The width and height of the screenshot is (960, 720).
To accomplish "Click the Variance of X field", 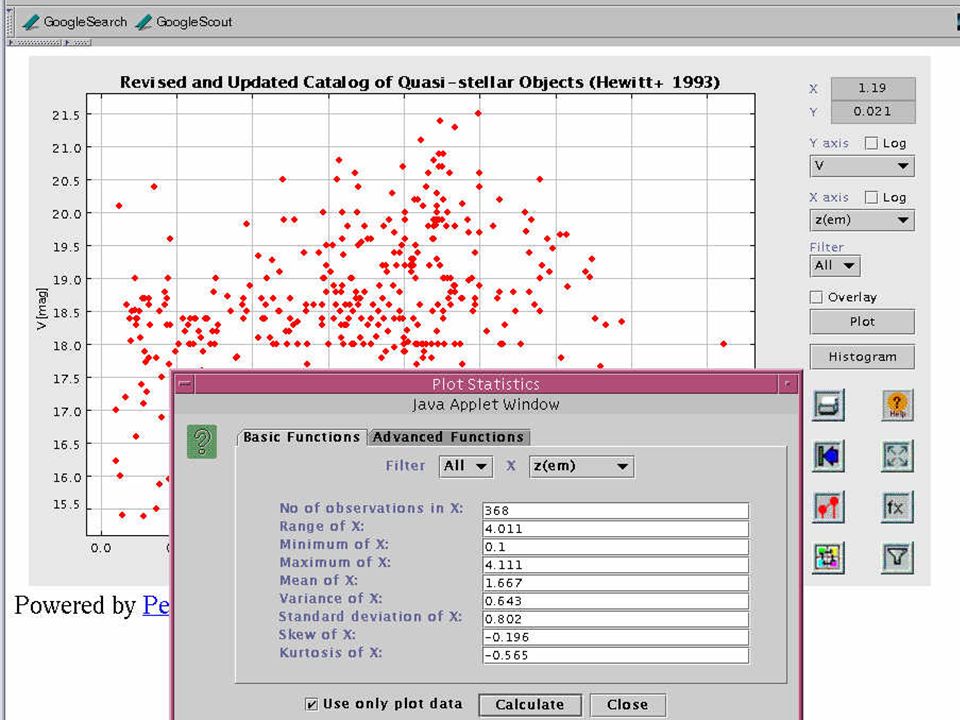I will 615,601.
